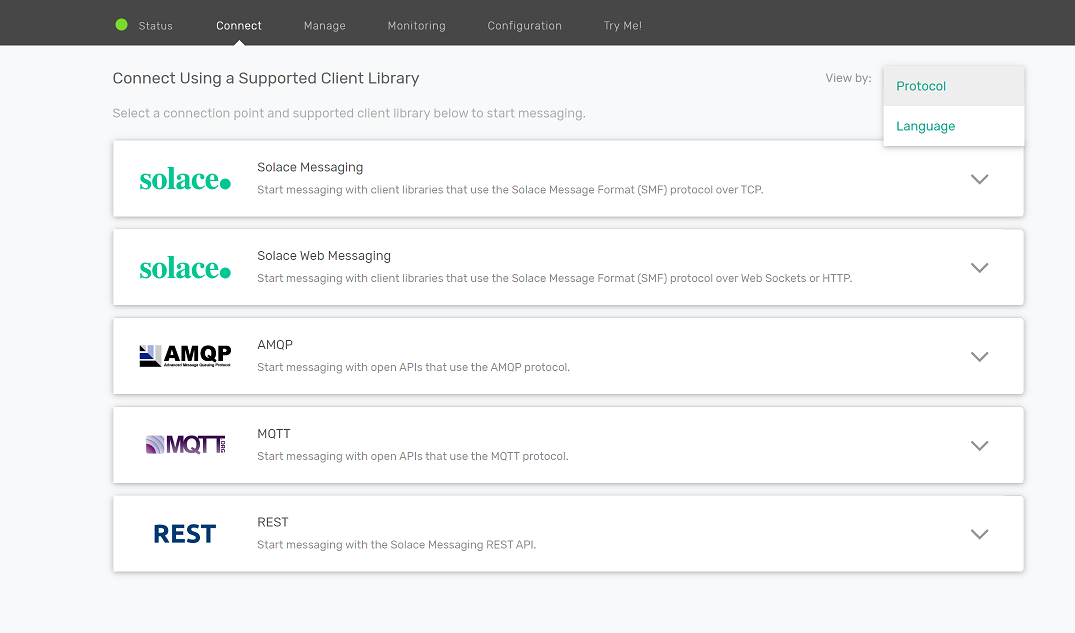Choose Language in View by dropdown
Image resolution: width=1075 pixels, height=633 pixels.
coord(925,126)
